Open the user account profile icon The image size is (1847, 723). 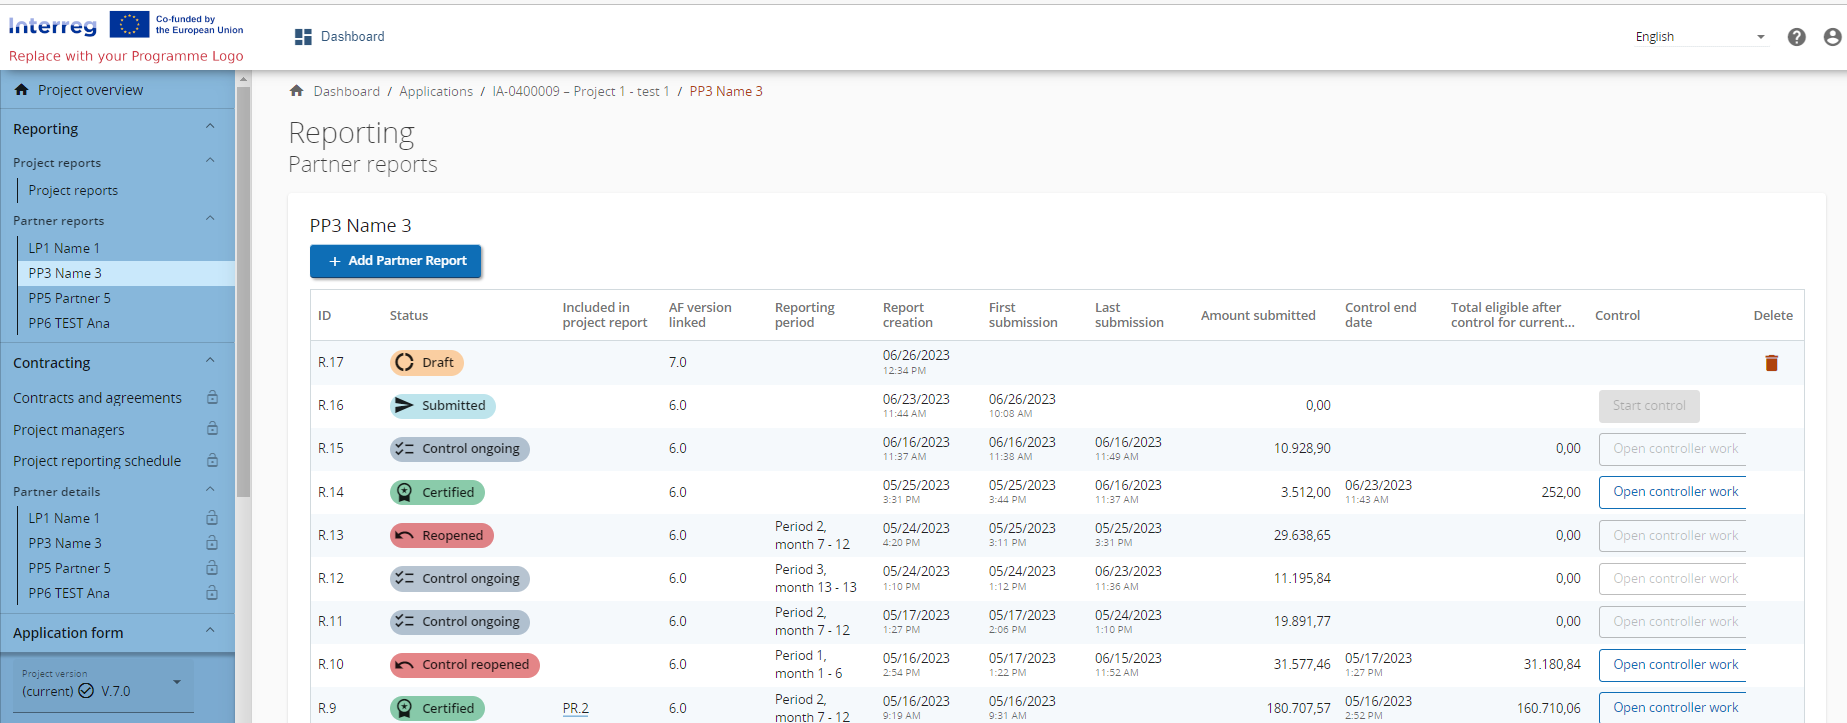click(1832, 37)
